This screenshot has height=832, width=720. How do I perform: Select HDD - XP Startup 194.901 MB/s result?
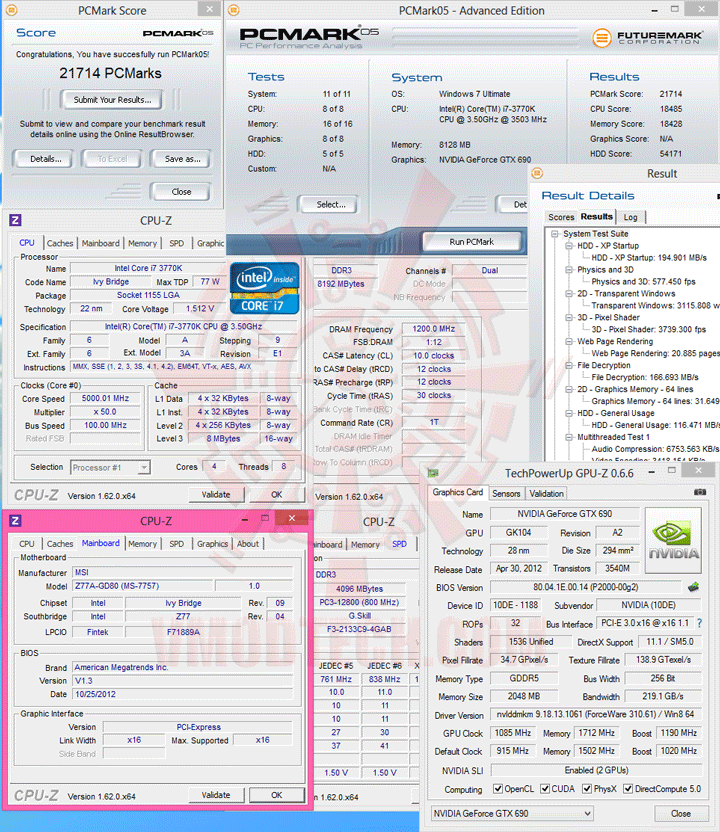click(x=649, y=258)
